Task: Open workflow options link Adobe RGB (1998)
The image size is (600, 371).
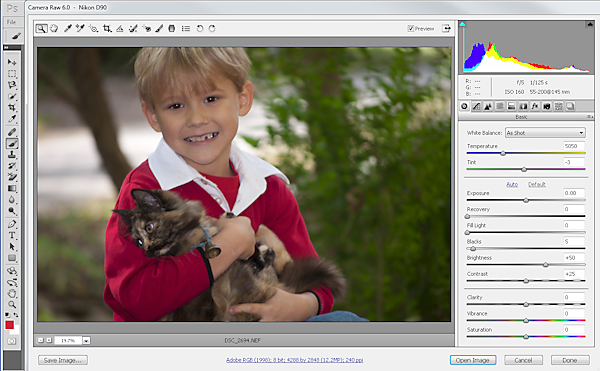Action: click(295, 360)
